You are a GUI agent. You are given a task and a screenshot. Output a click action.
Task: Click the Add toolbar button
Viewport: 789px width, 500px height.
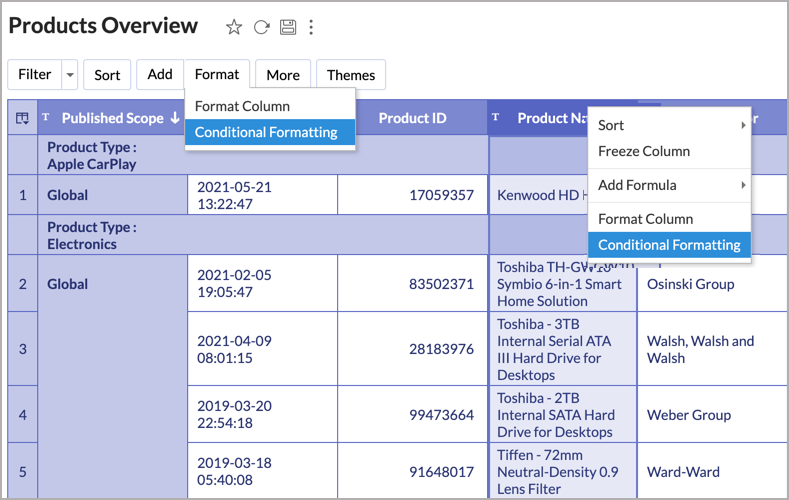point(160,75)
